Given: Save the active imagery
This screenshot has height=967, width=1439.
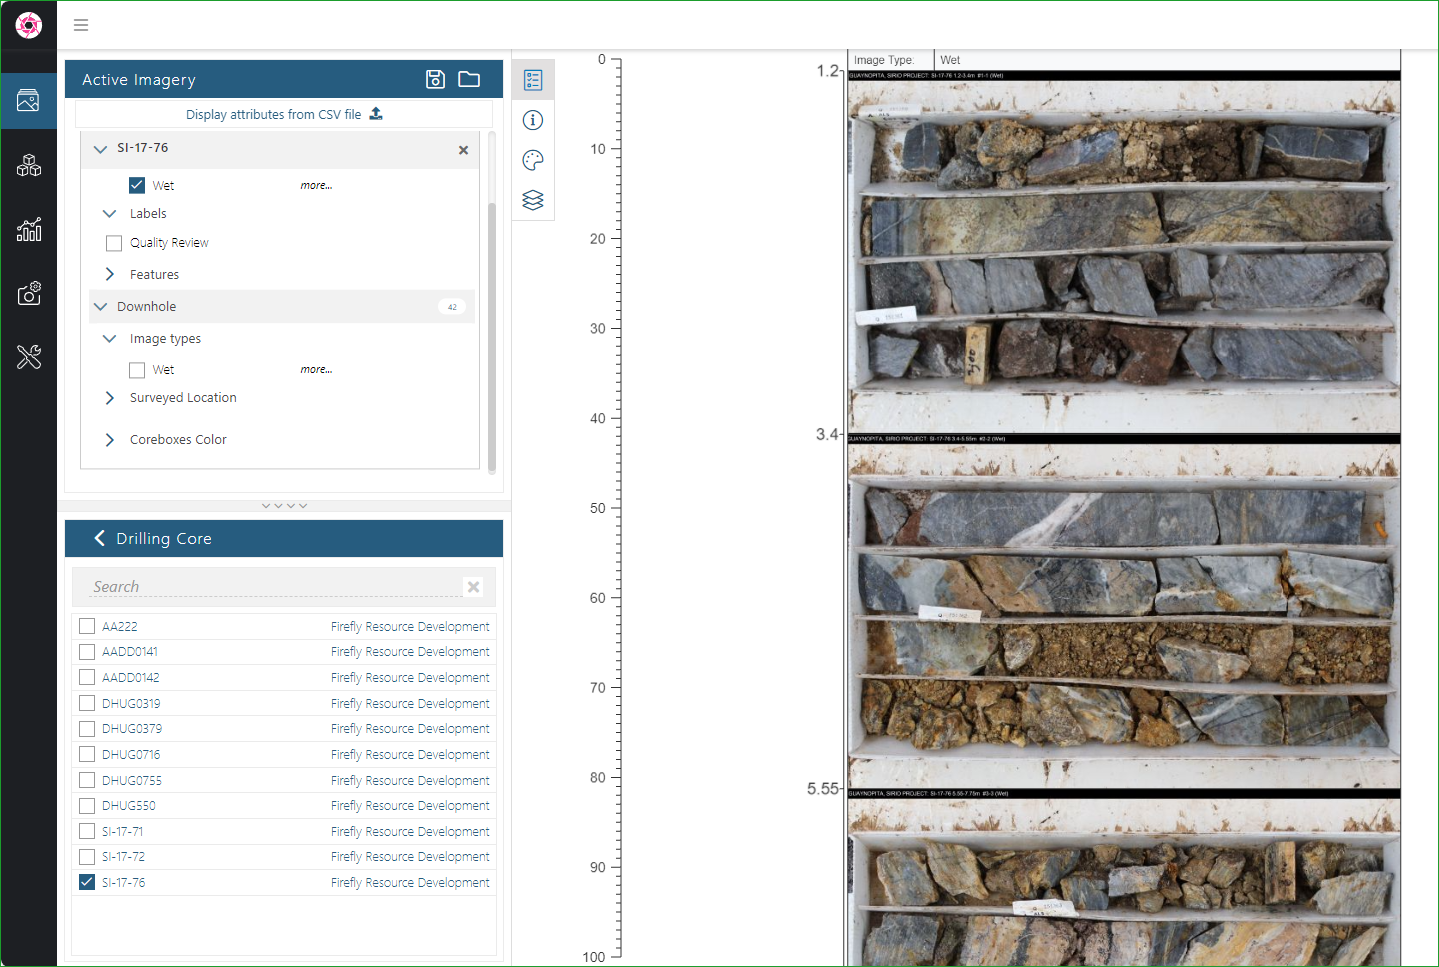Looking at the screenshot, I should [x=435, y=80].
